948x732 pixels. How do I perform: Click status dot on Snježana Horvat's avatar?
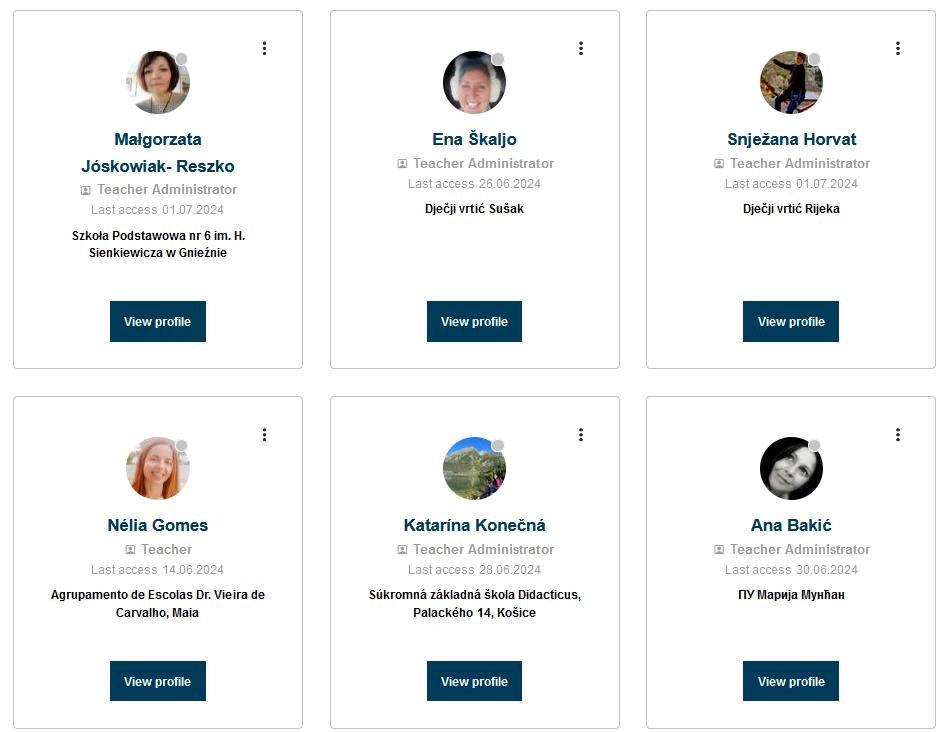(x=814, y=59)
